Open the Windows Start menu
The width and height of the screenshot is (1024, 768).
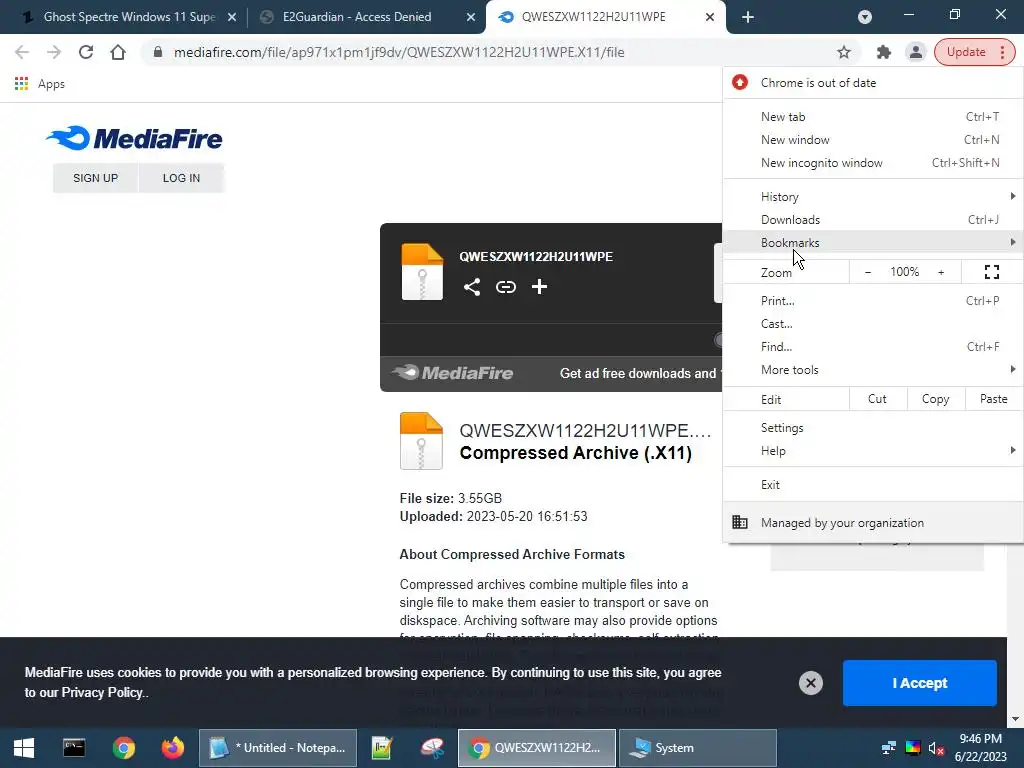click(x=24, y=748)
